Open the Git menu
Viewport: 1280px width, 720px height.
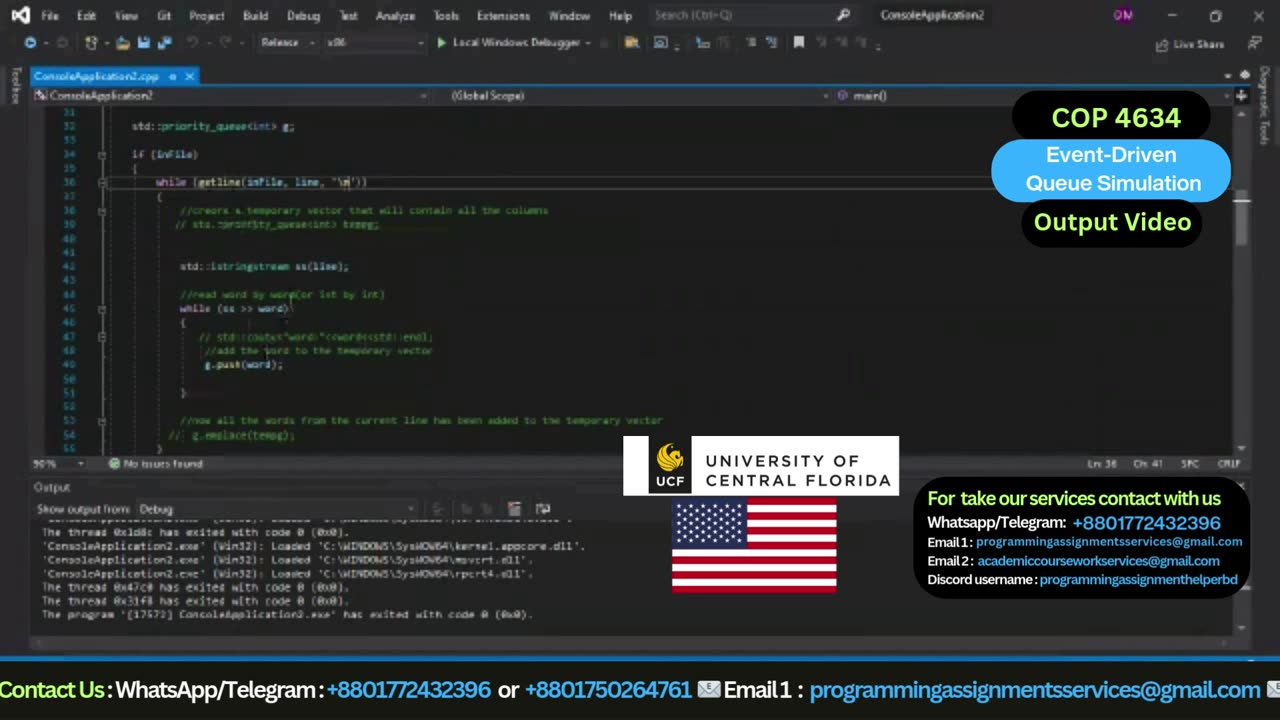click(164, 16)
